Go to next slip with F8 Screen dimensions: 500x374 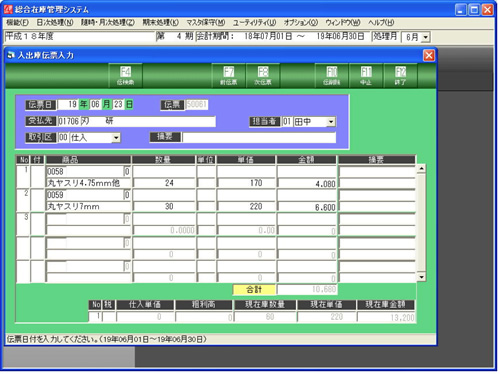click(x=263, y=76)
